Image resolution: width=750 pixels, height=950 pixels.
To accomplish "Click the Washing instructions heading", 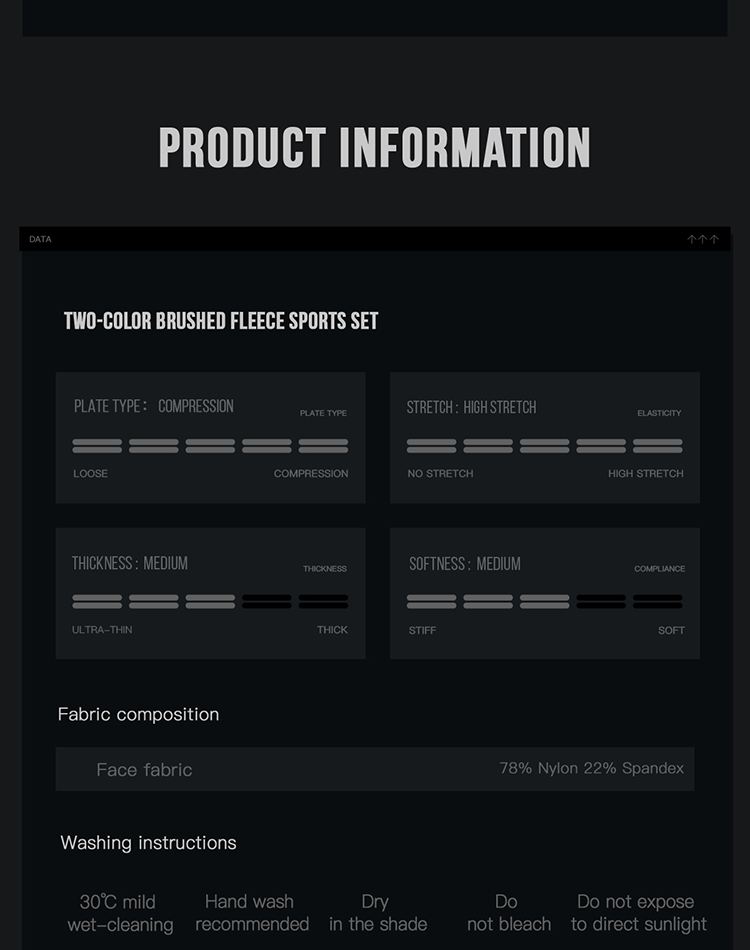I will [x=148, y=842].
